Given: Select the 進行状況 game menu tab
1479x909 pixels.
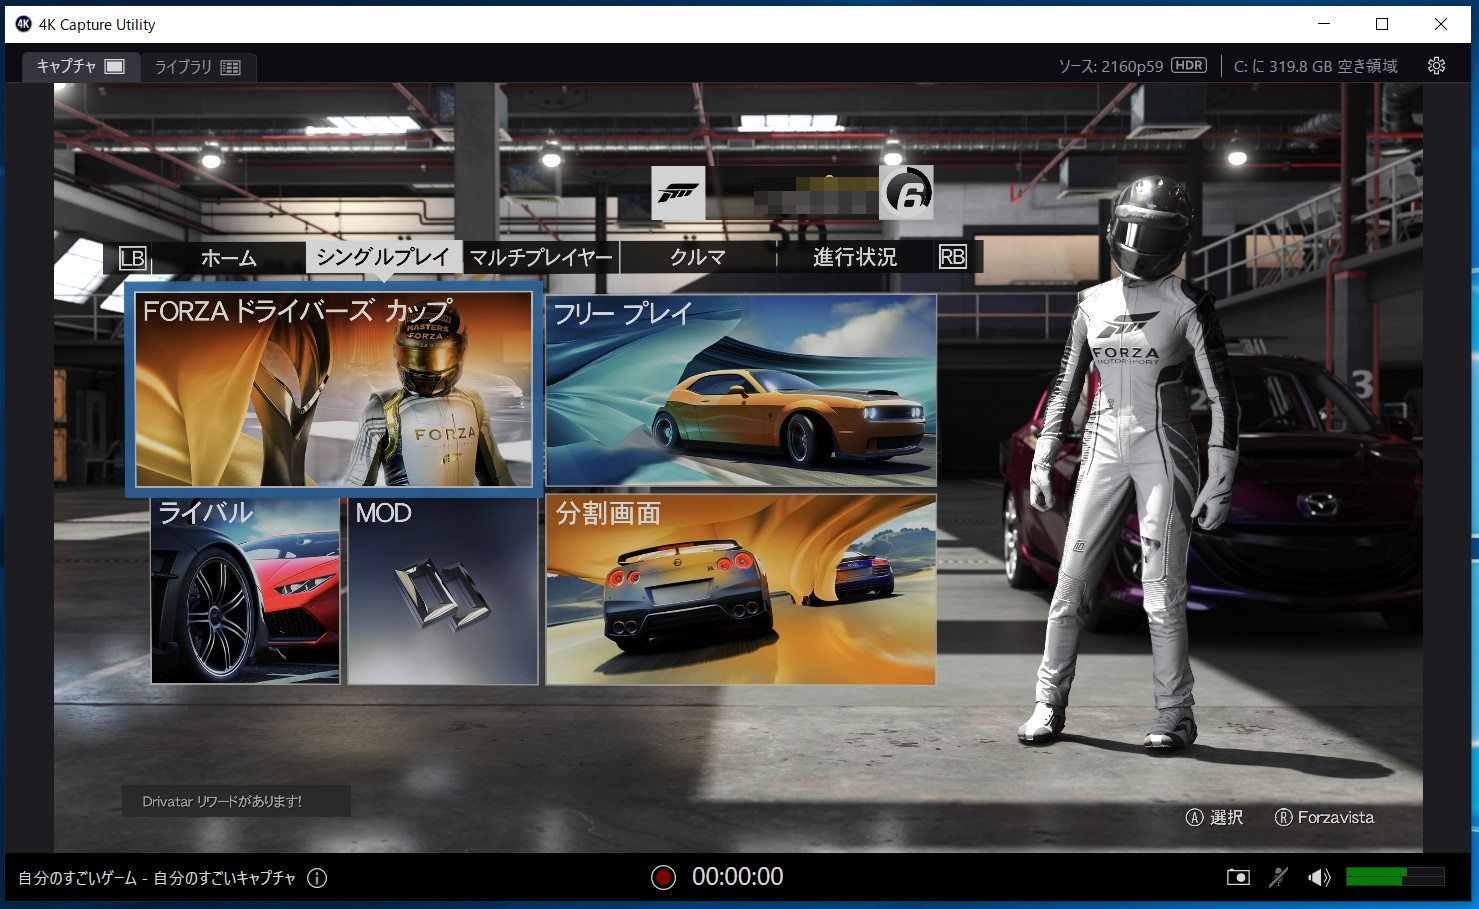Looking at the screenshot, I should click(855, 257).
